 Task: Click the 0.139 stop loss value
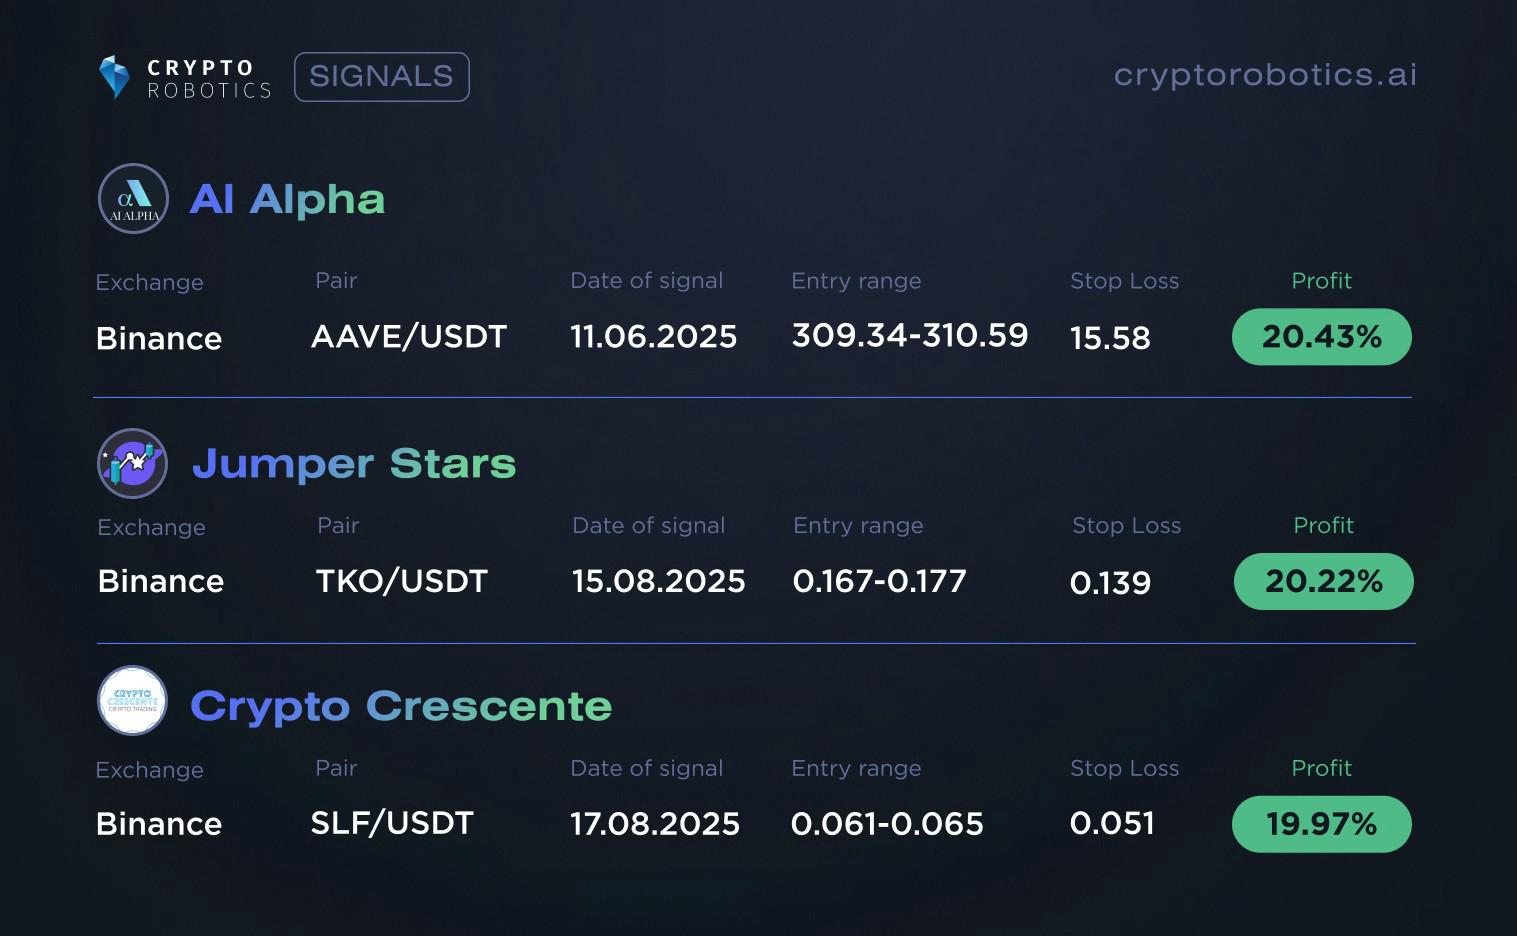[x=1110, y=583]
